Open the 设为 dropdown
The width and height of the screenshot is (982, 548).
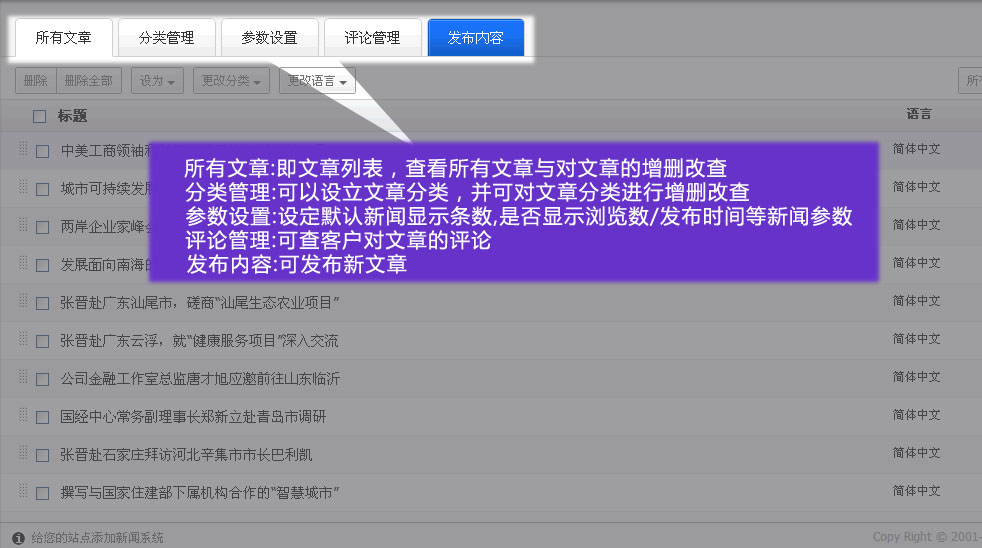click(x=159, y=81)
